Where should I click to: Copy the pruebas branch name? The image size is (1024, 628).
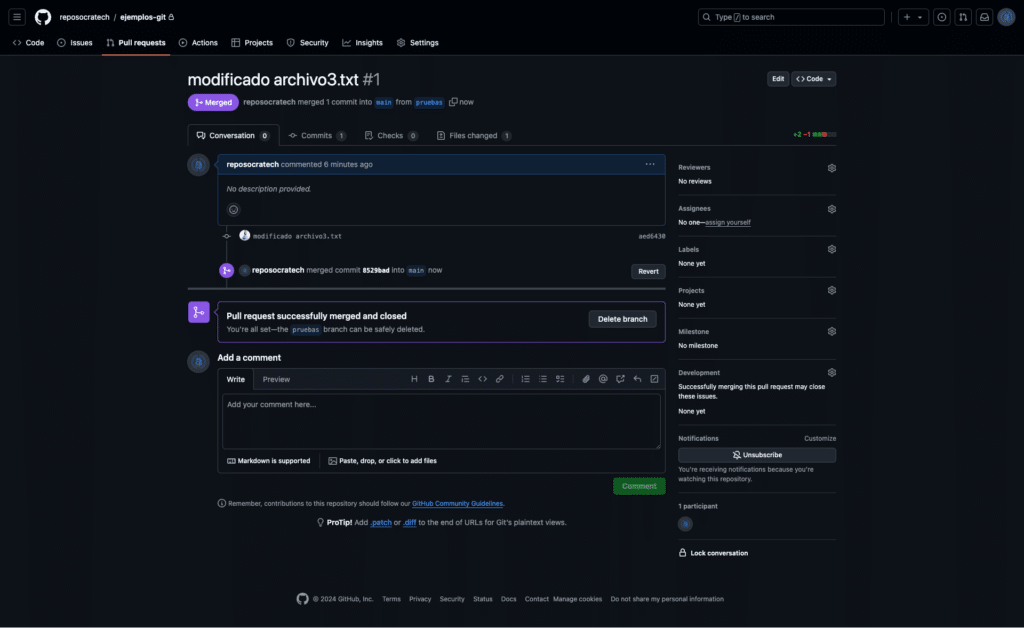click(x=453, y=102)
